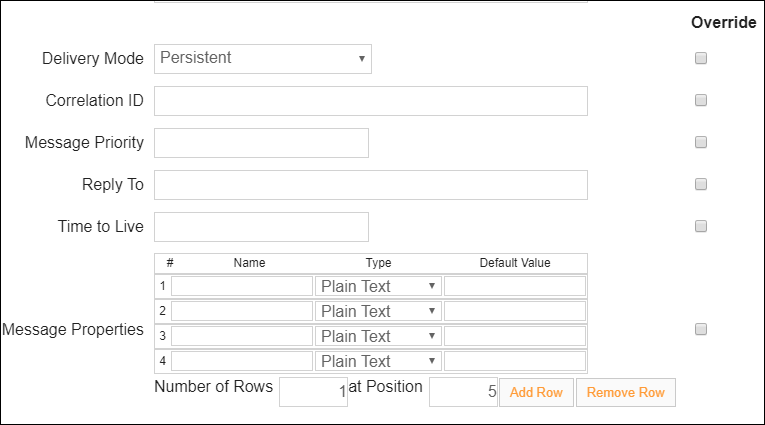765x425 pixels.
Task: Check the Message Priority override box
Action: tap(701, 142)
